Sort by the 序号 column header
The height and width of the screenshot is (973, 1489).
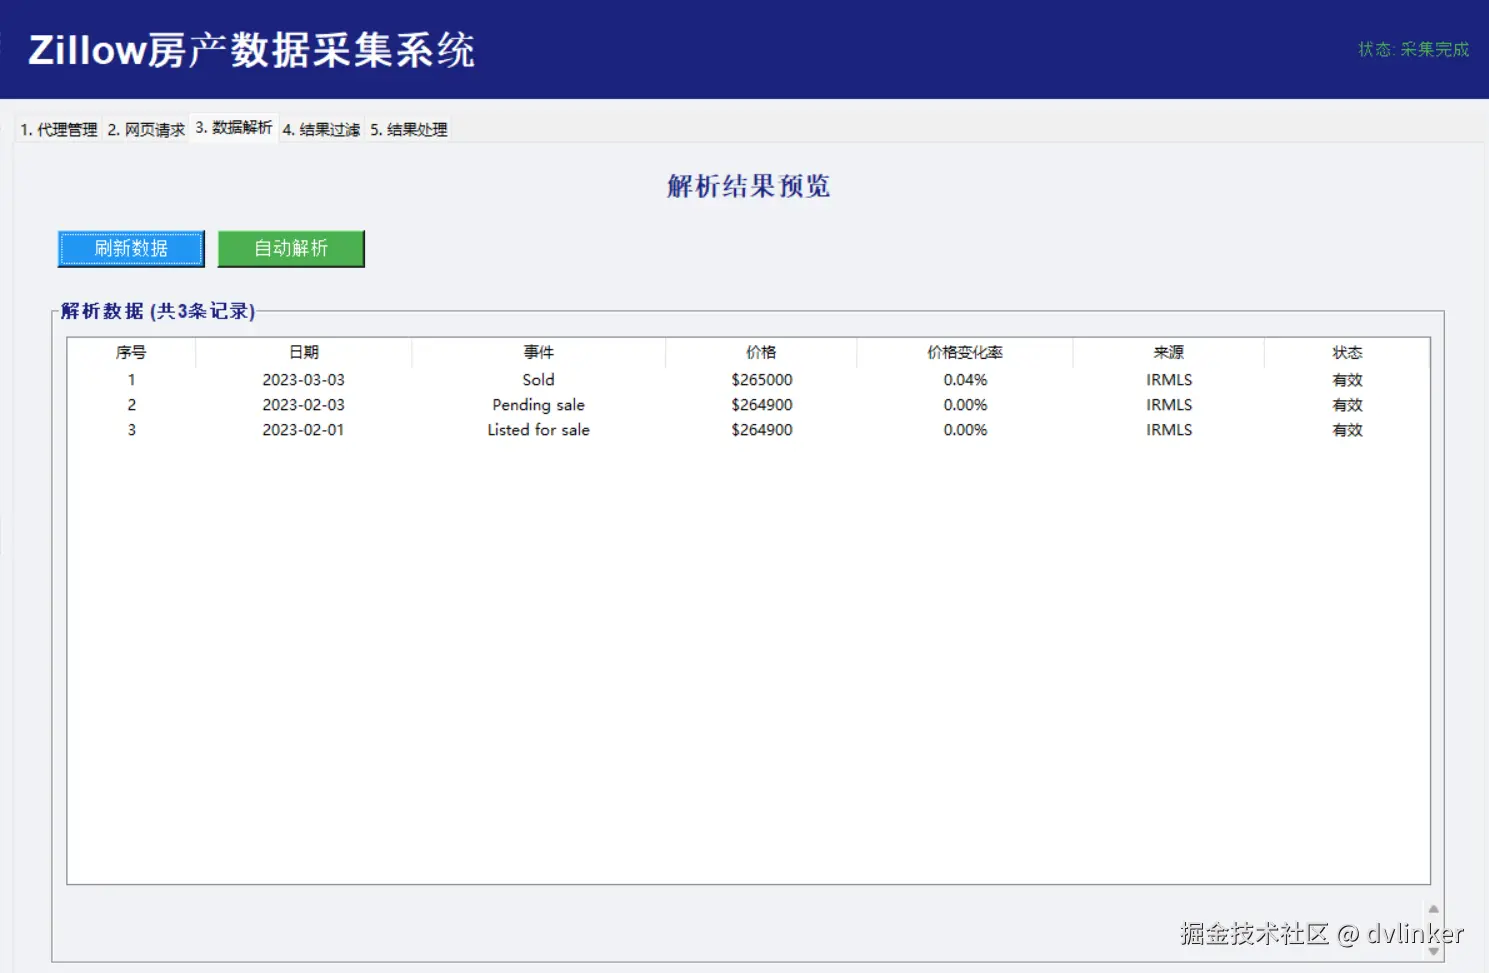click(x=131, y=352)
